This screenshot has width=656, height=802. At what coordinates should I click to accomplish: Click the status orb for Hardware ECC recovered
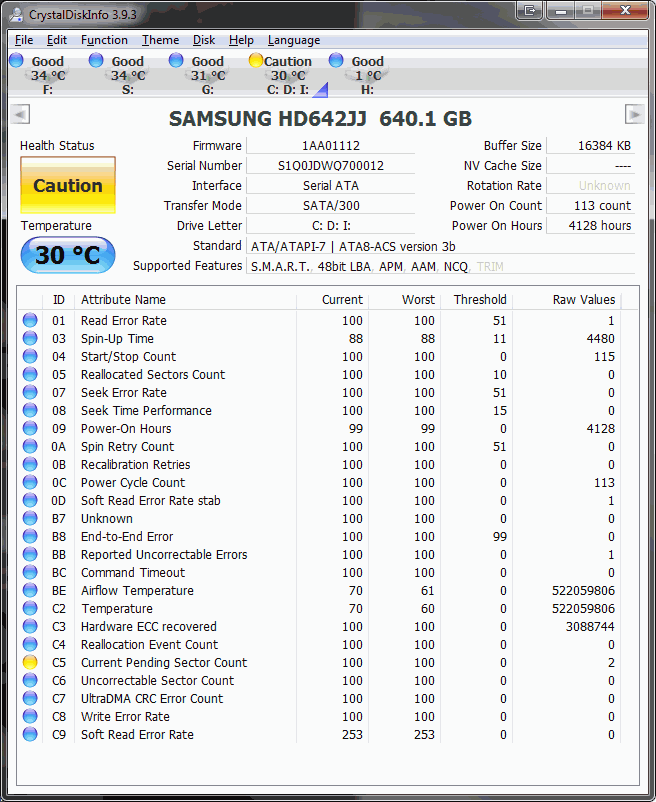pos(30,626)
